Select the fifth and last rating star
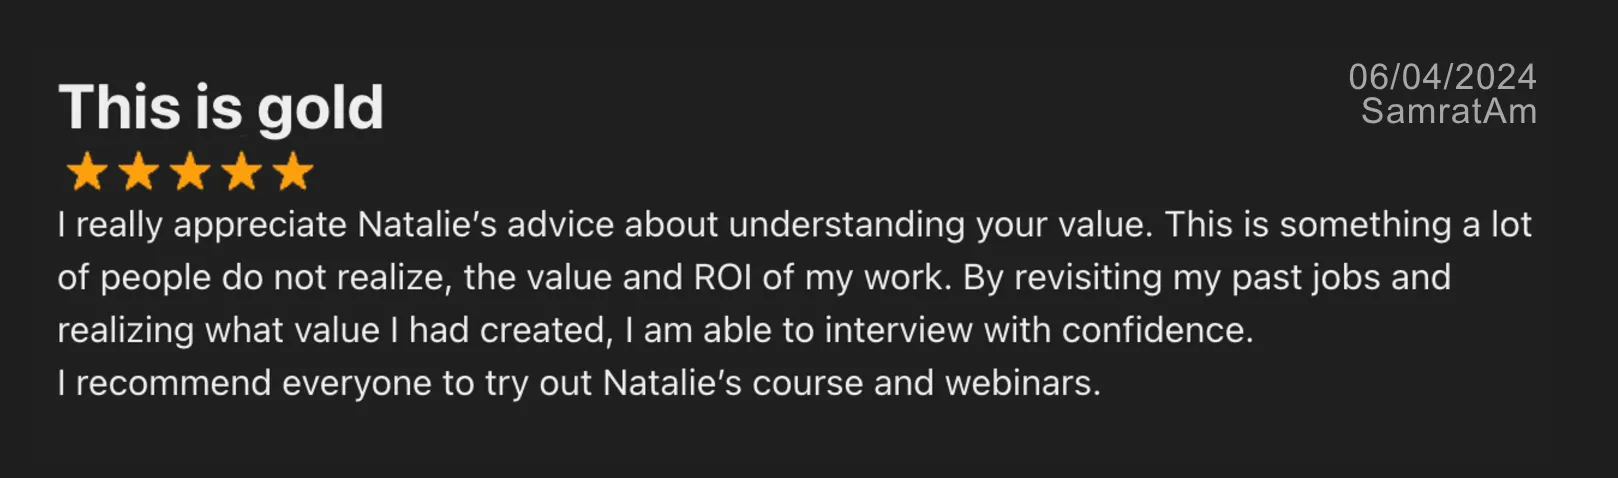The image size is (1618, 478). 293,172
